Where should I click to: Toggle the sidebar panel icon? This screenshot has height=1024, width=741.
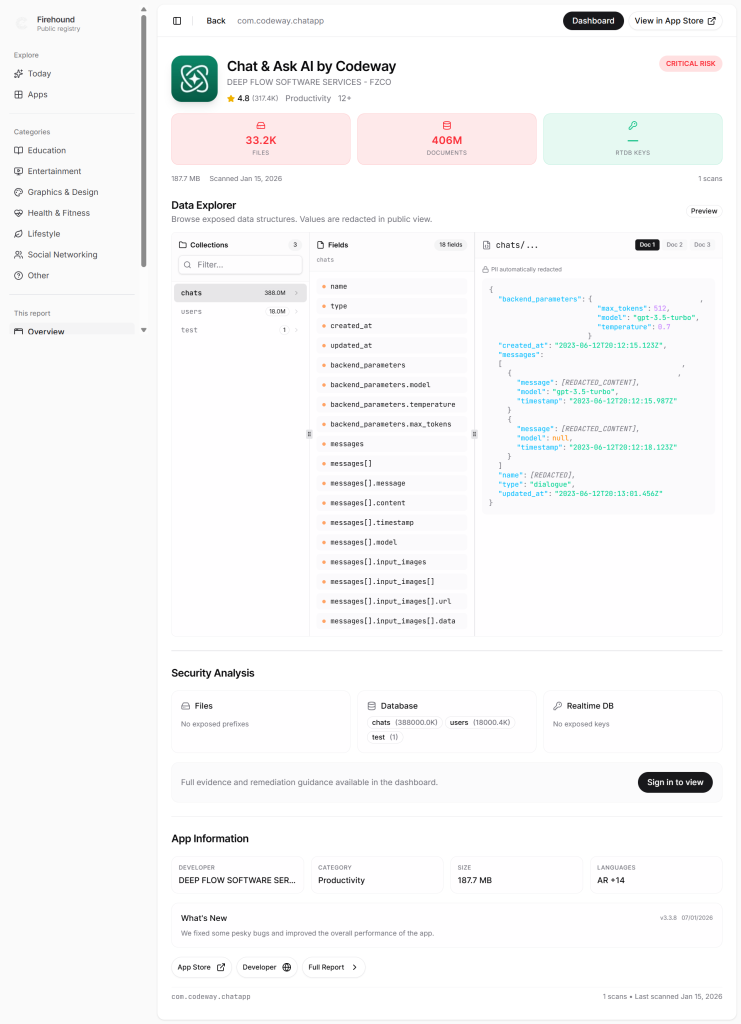(x=177, y=20)
